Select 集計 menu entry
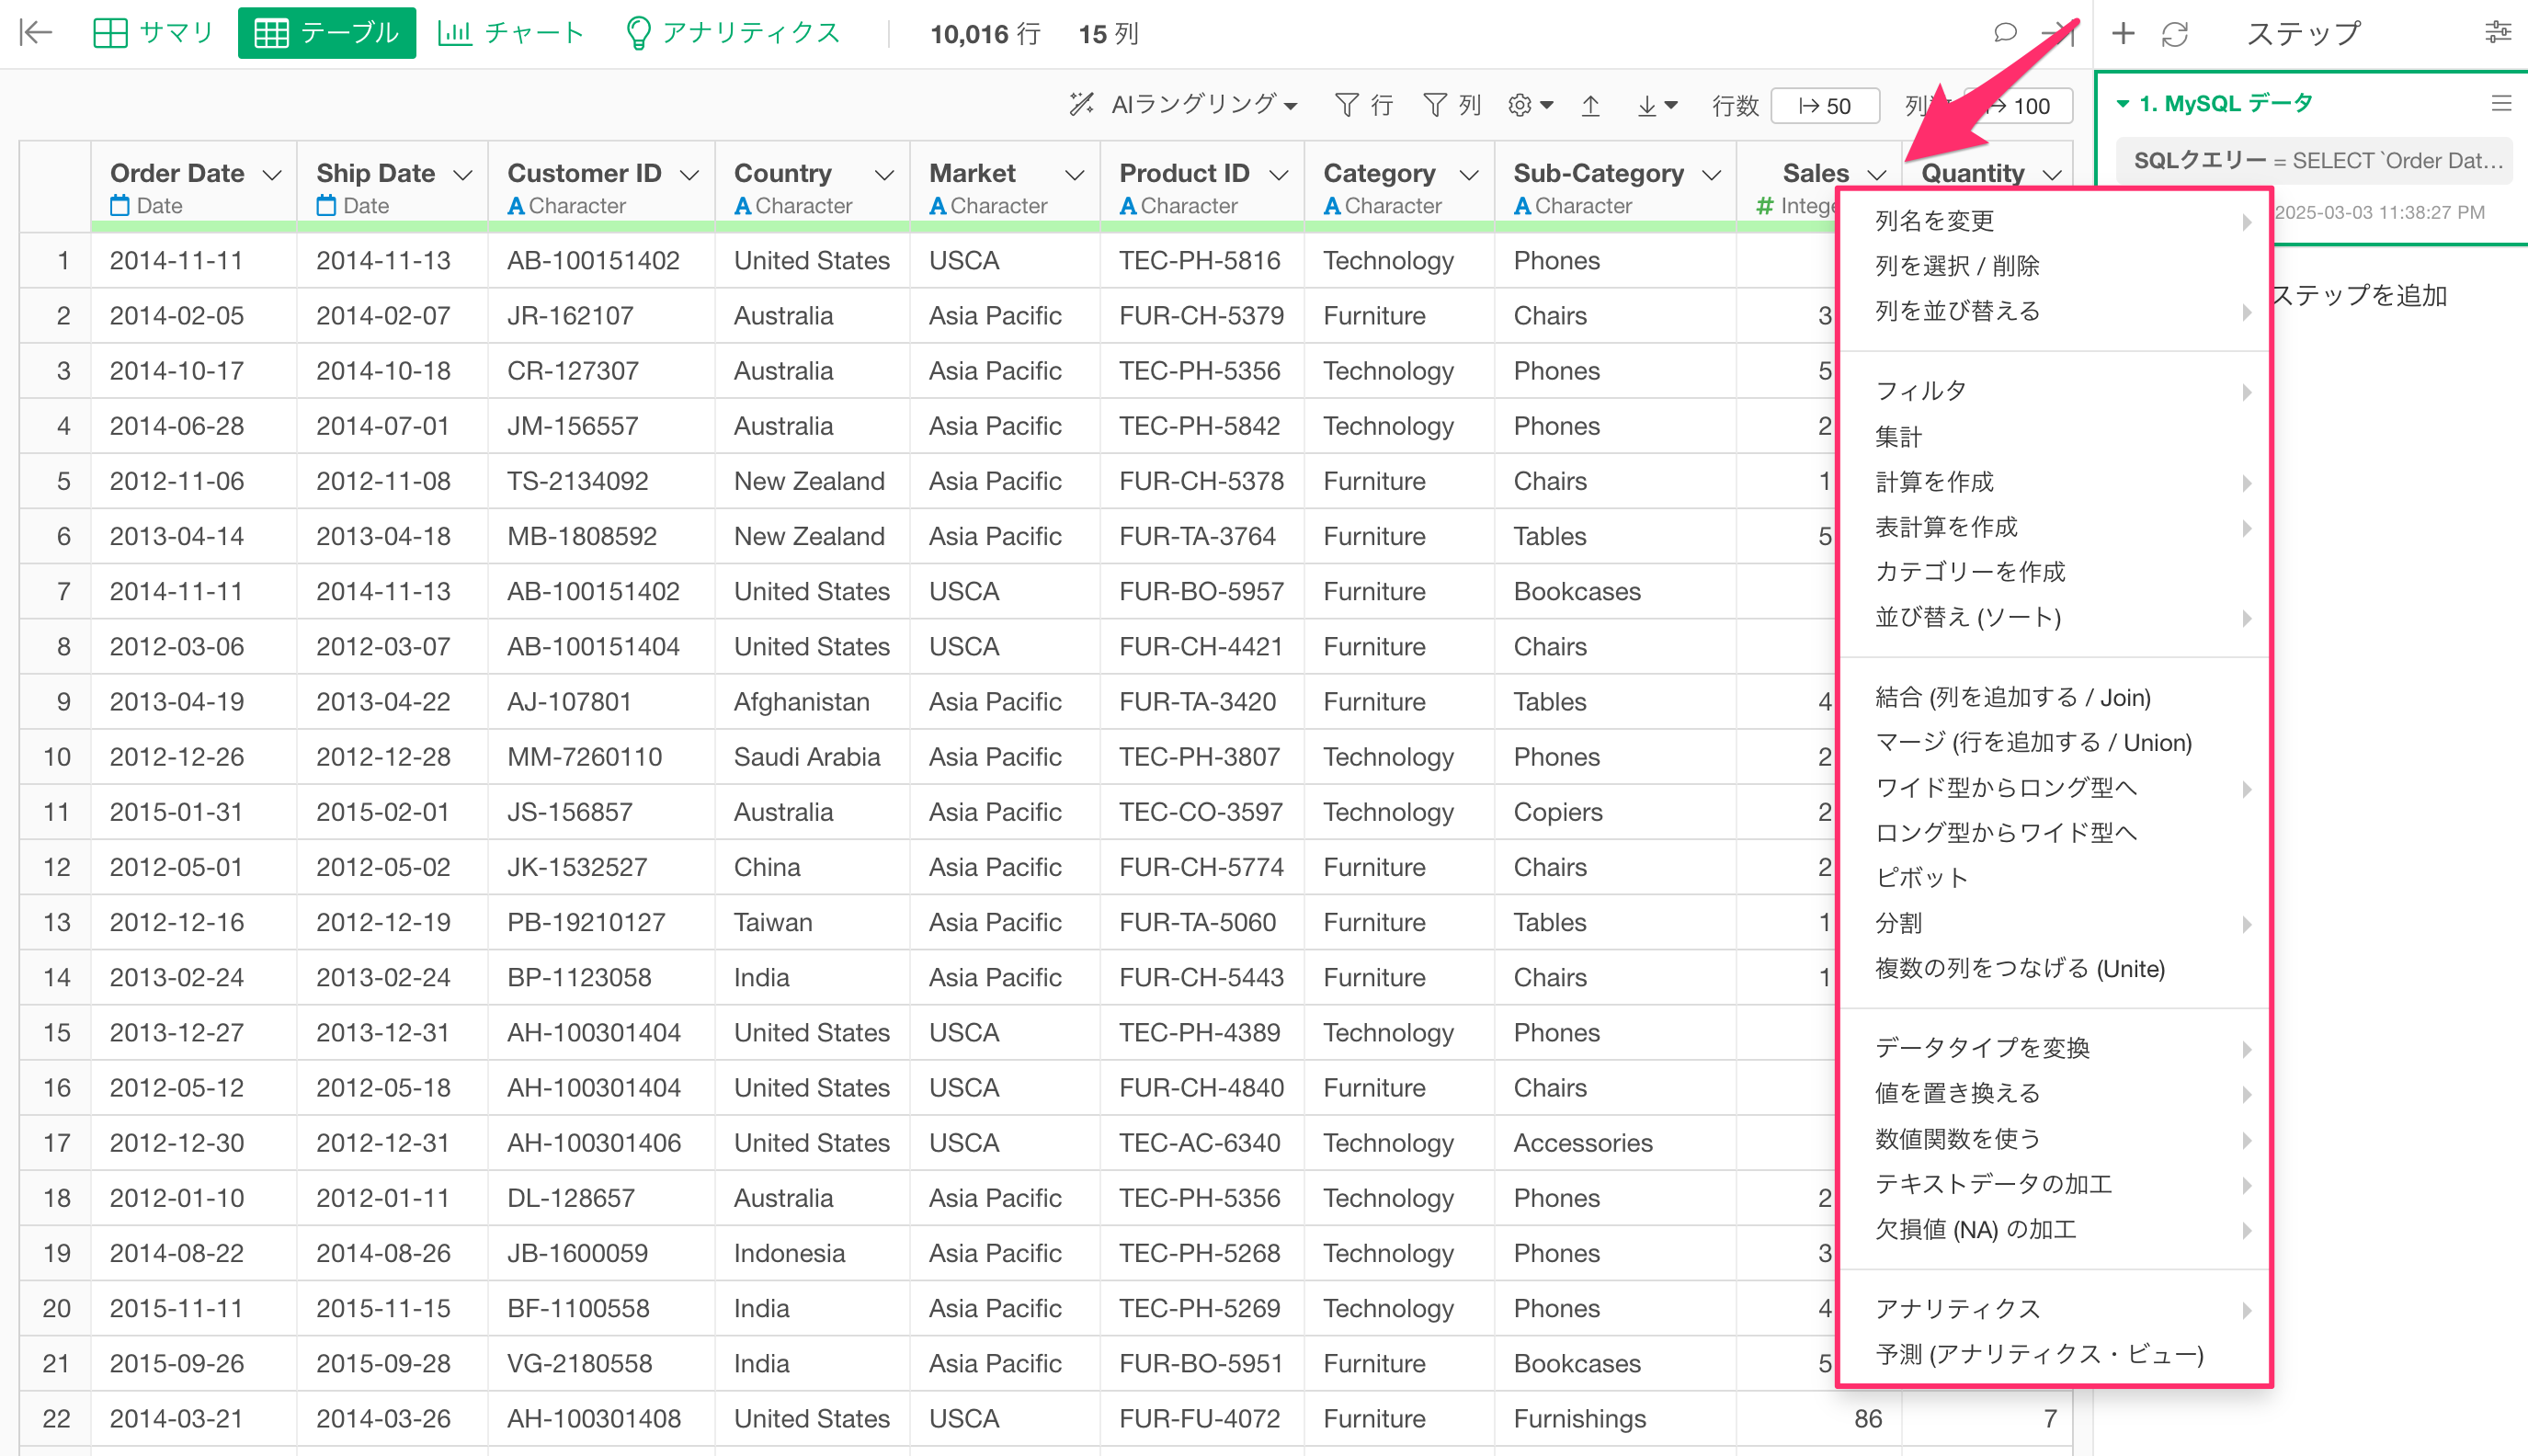Screen dimensions: 2528x1456 click(1898, 436)
